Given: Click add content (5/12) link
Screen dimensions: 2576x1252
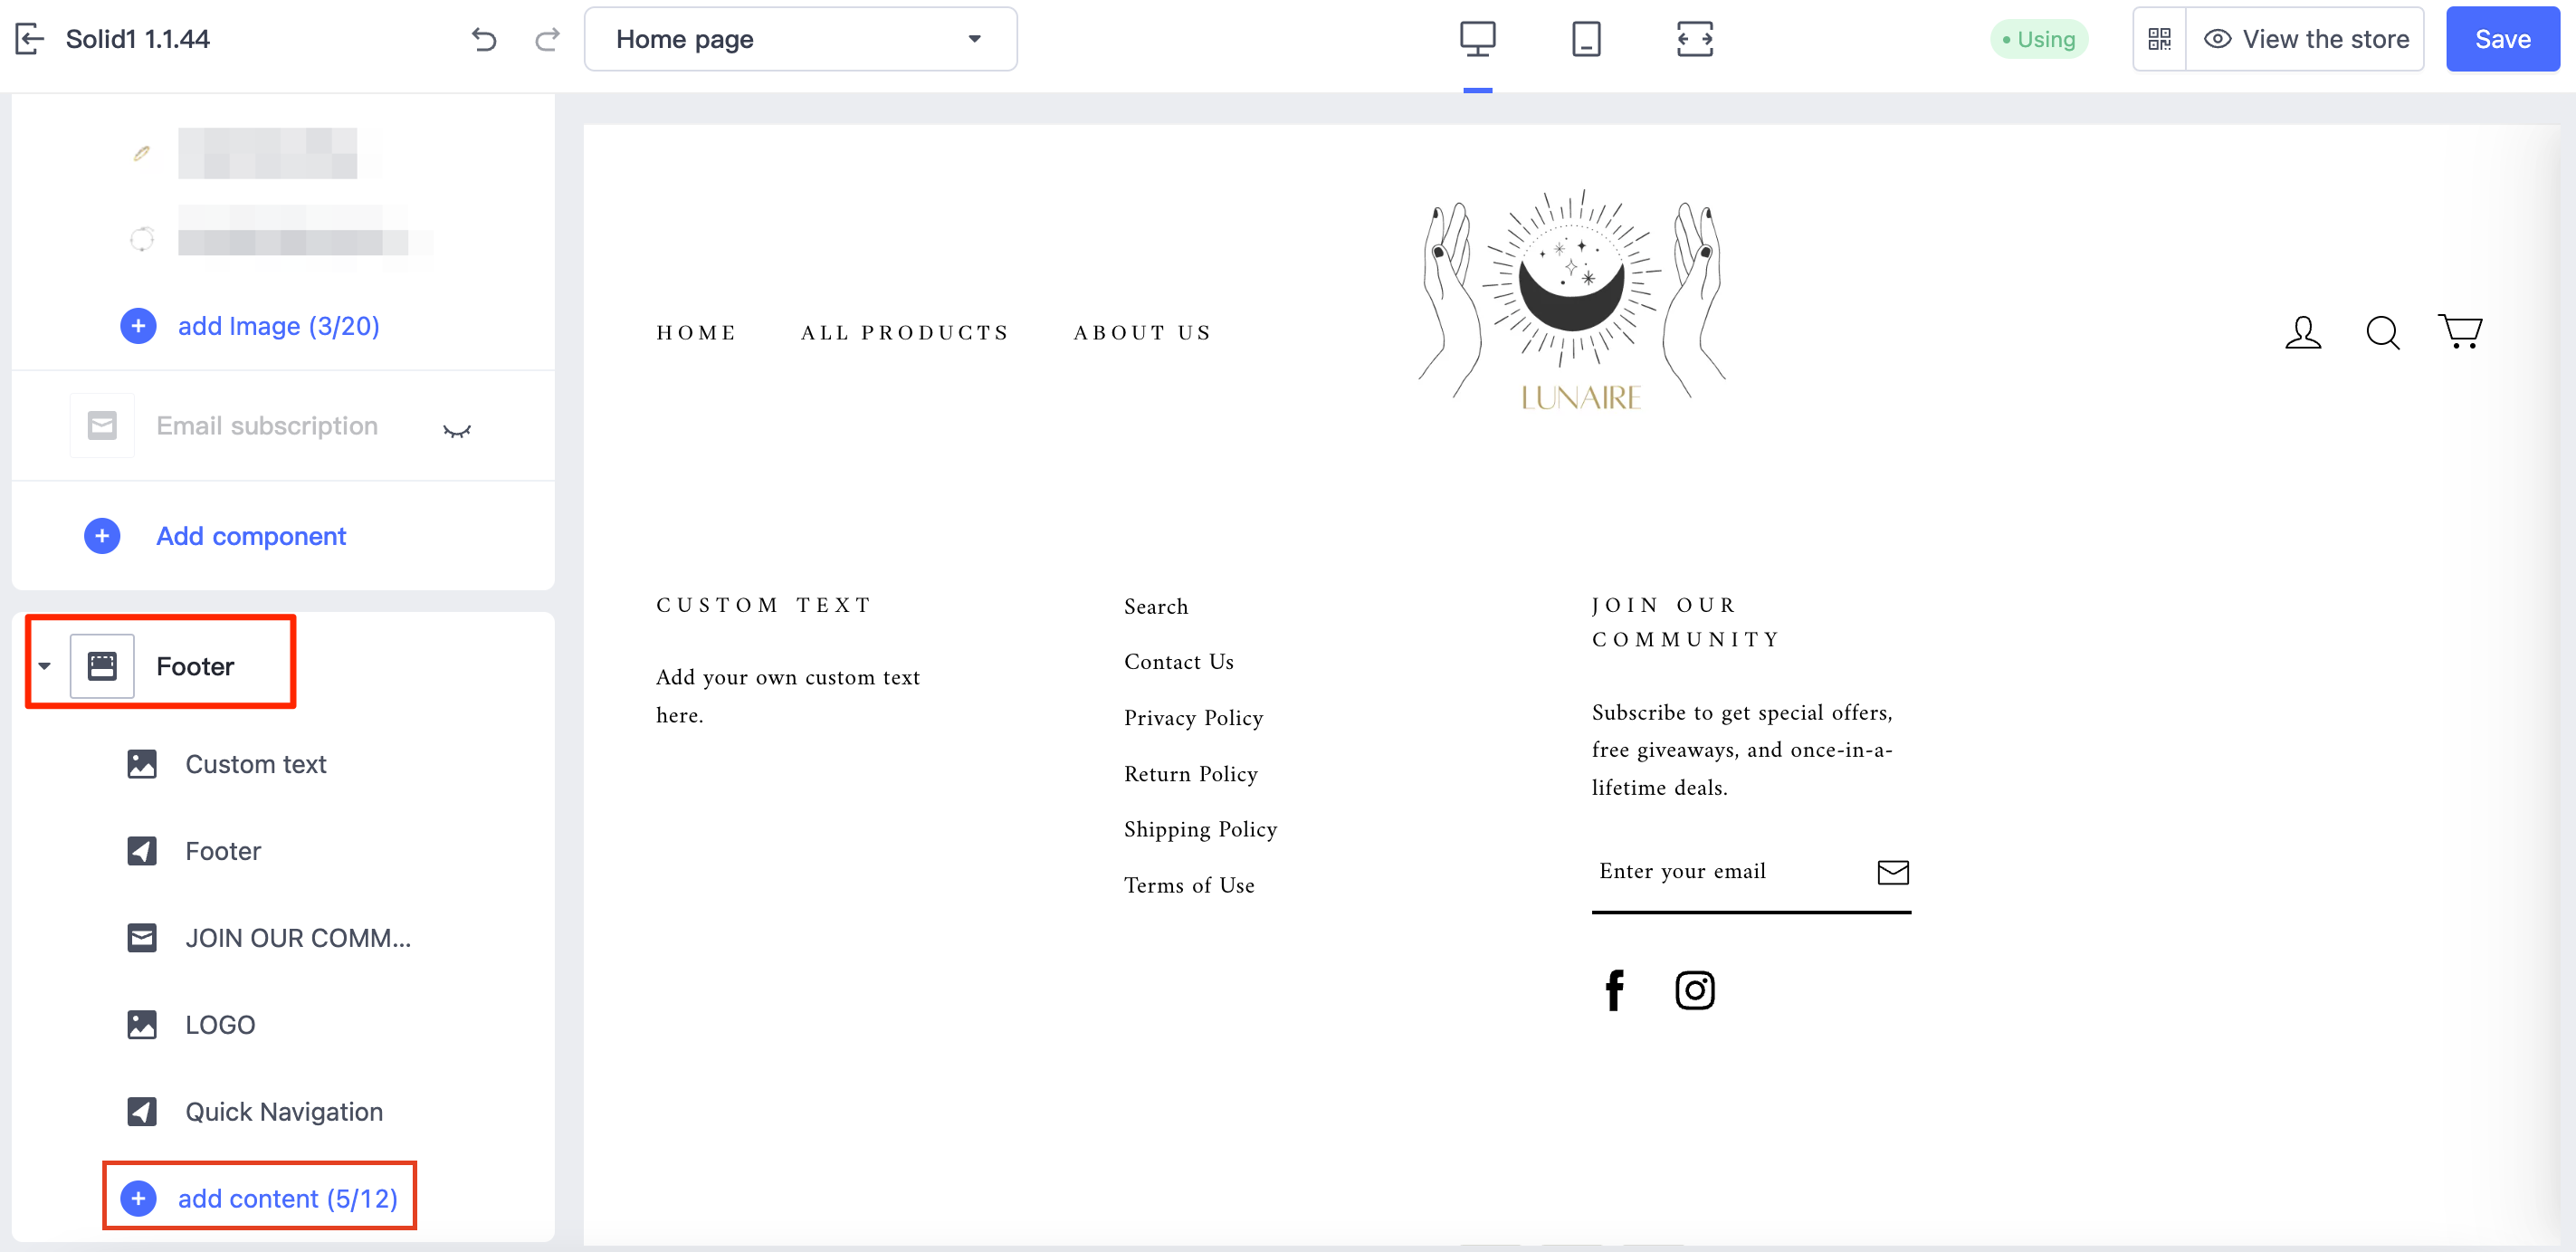Looking at the screenshot, I should click(x=287, y=1198).
